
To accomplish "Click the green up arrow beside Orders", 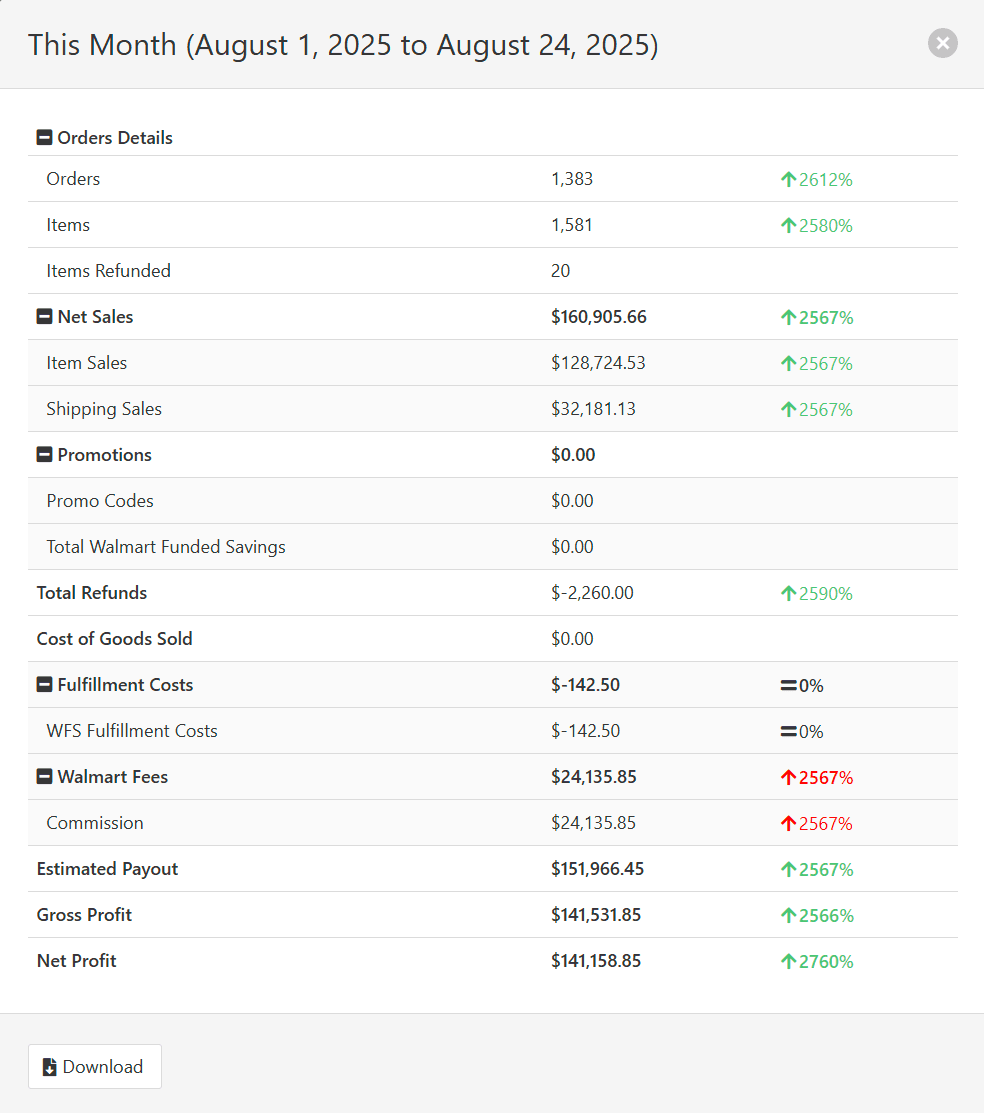I will point(790,179).
